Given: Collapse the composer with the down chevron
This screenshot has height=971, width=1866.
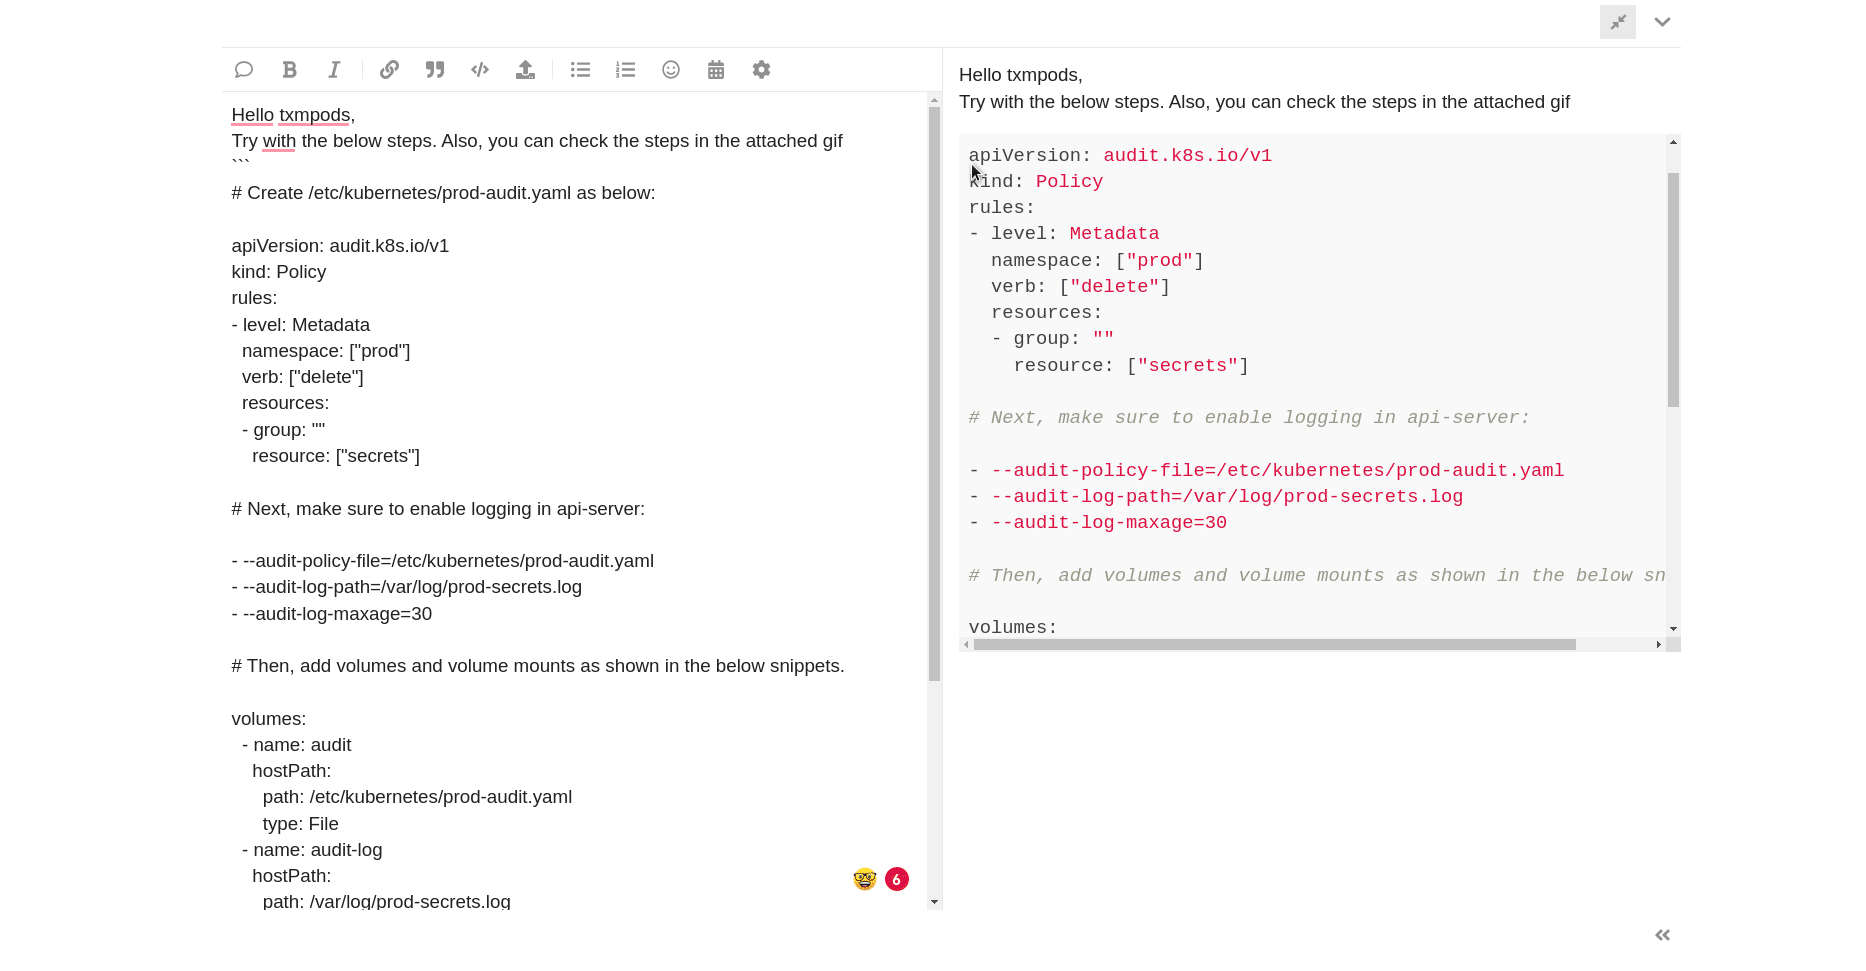Looking at the screenshot, I should point(1662,22).
